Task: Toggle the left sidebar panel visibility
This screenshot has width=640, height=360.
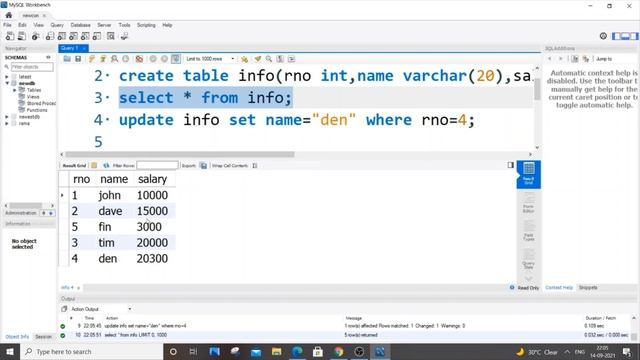Action: point(616,36)
